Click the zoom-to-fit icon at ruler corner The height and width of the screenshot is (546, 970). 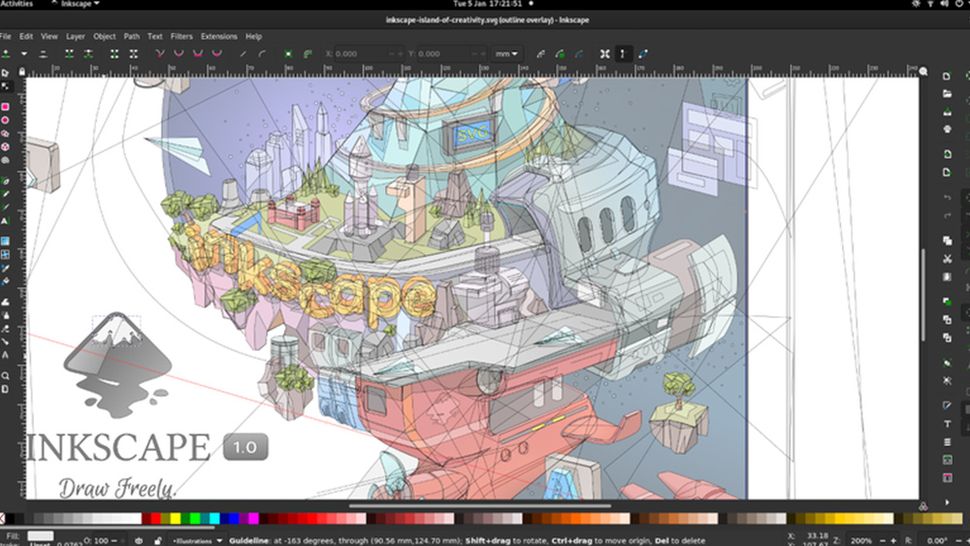[923, 72]
